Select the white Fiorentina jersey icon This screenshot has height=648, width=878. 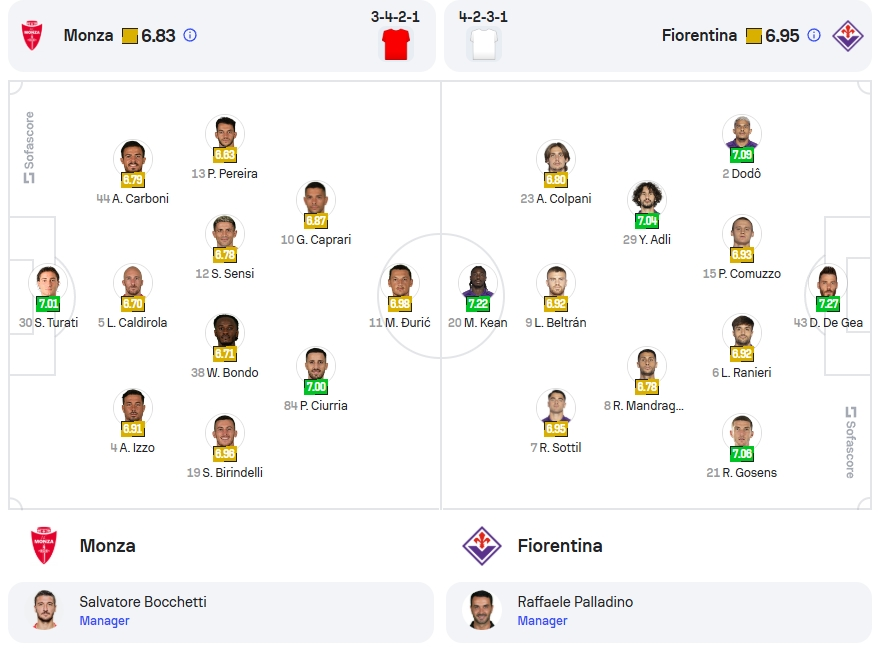pos(484,44)
